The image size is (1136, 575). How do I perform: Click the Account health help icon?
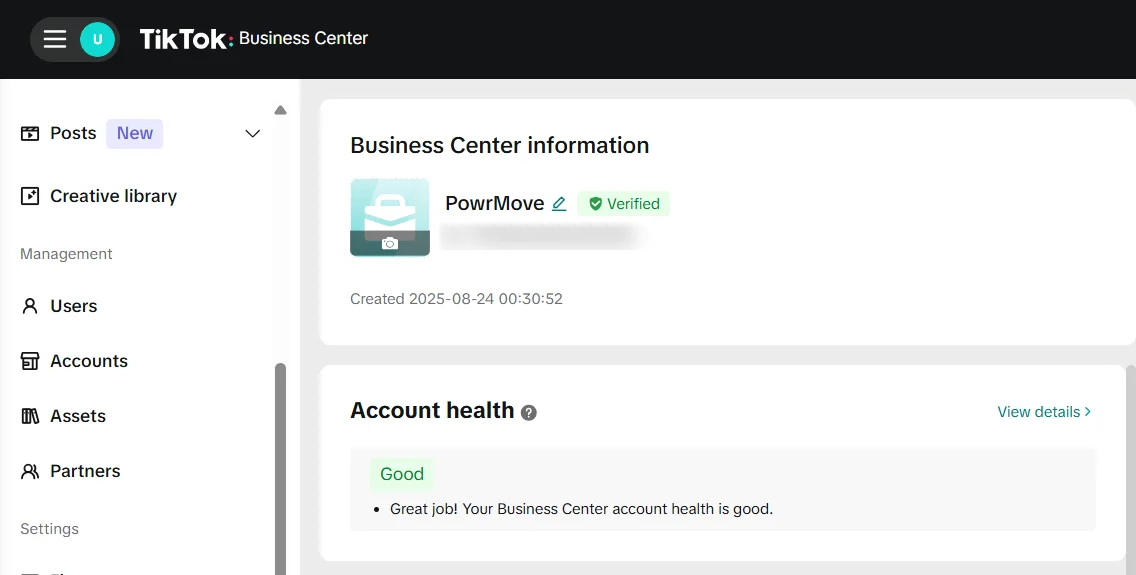click(x=529, y=413)
